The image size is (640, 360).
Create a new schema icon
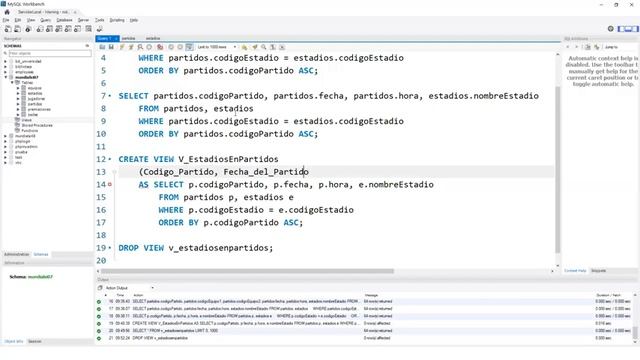point(40,29)
